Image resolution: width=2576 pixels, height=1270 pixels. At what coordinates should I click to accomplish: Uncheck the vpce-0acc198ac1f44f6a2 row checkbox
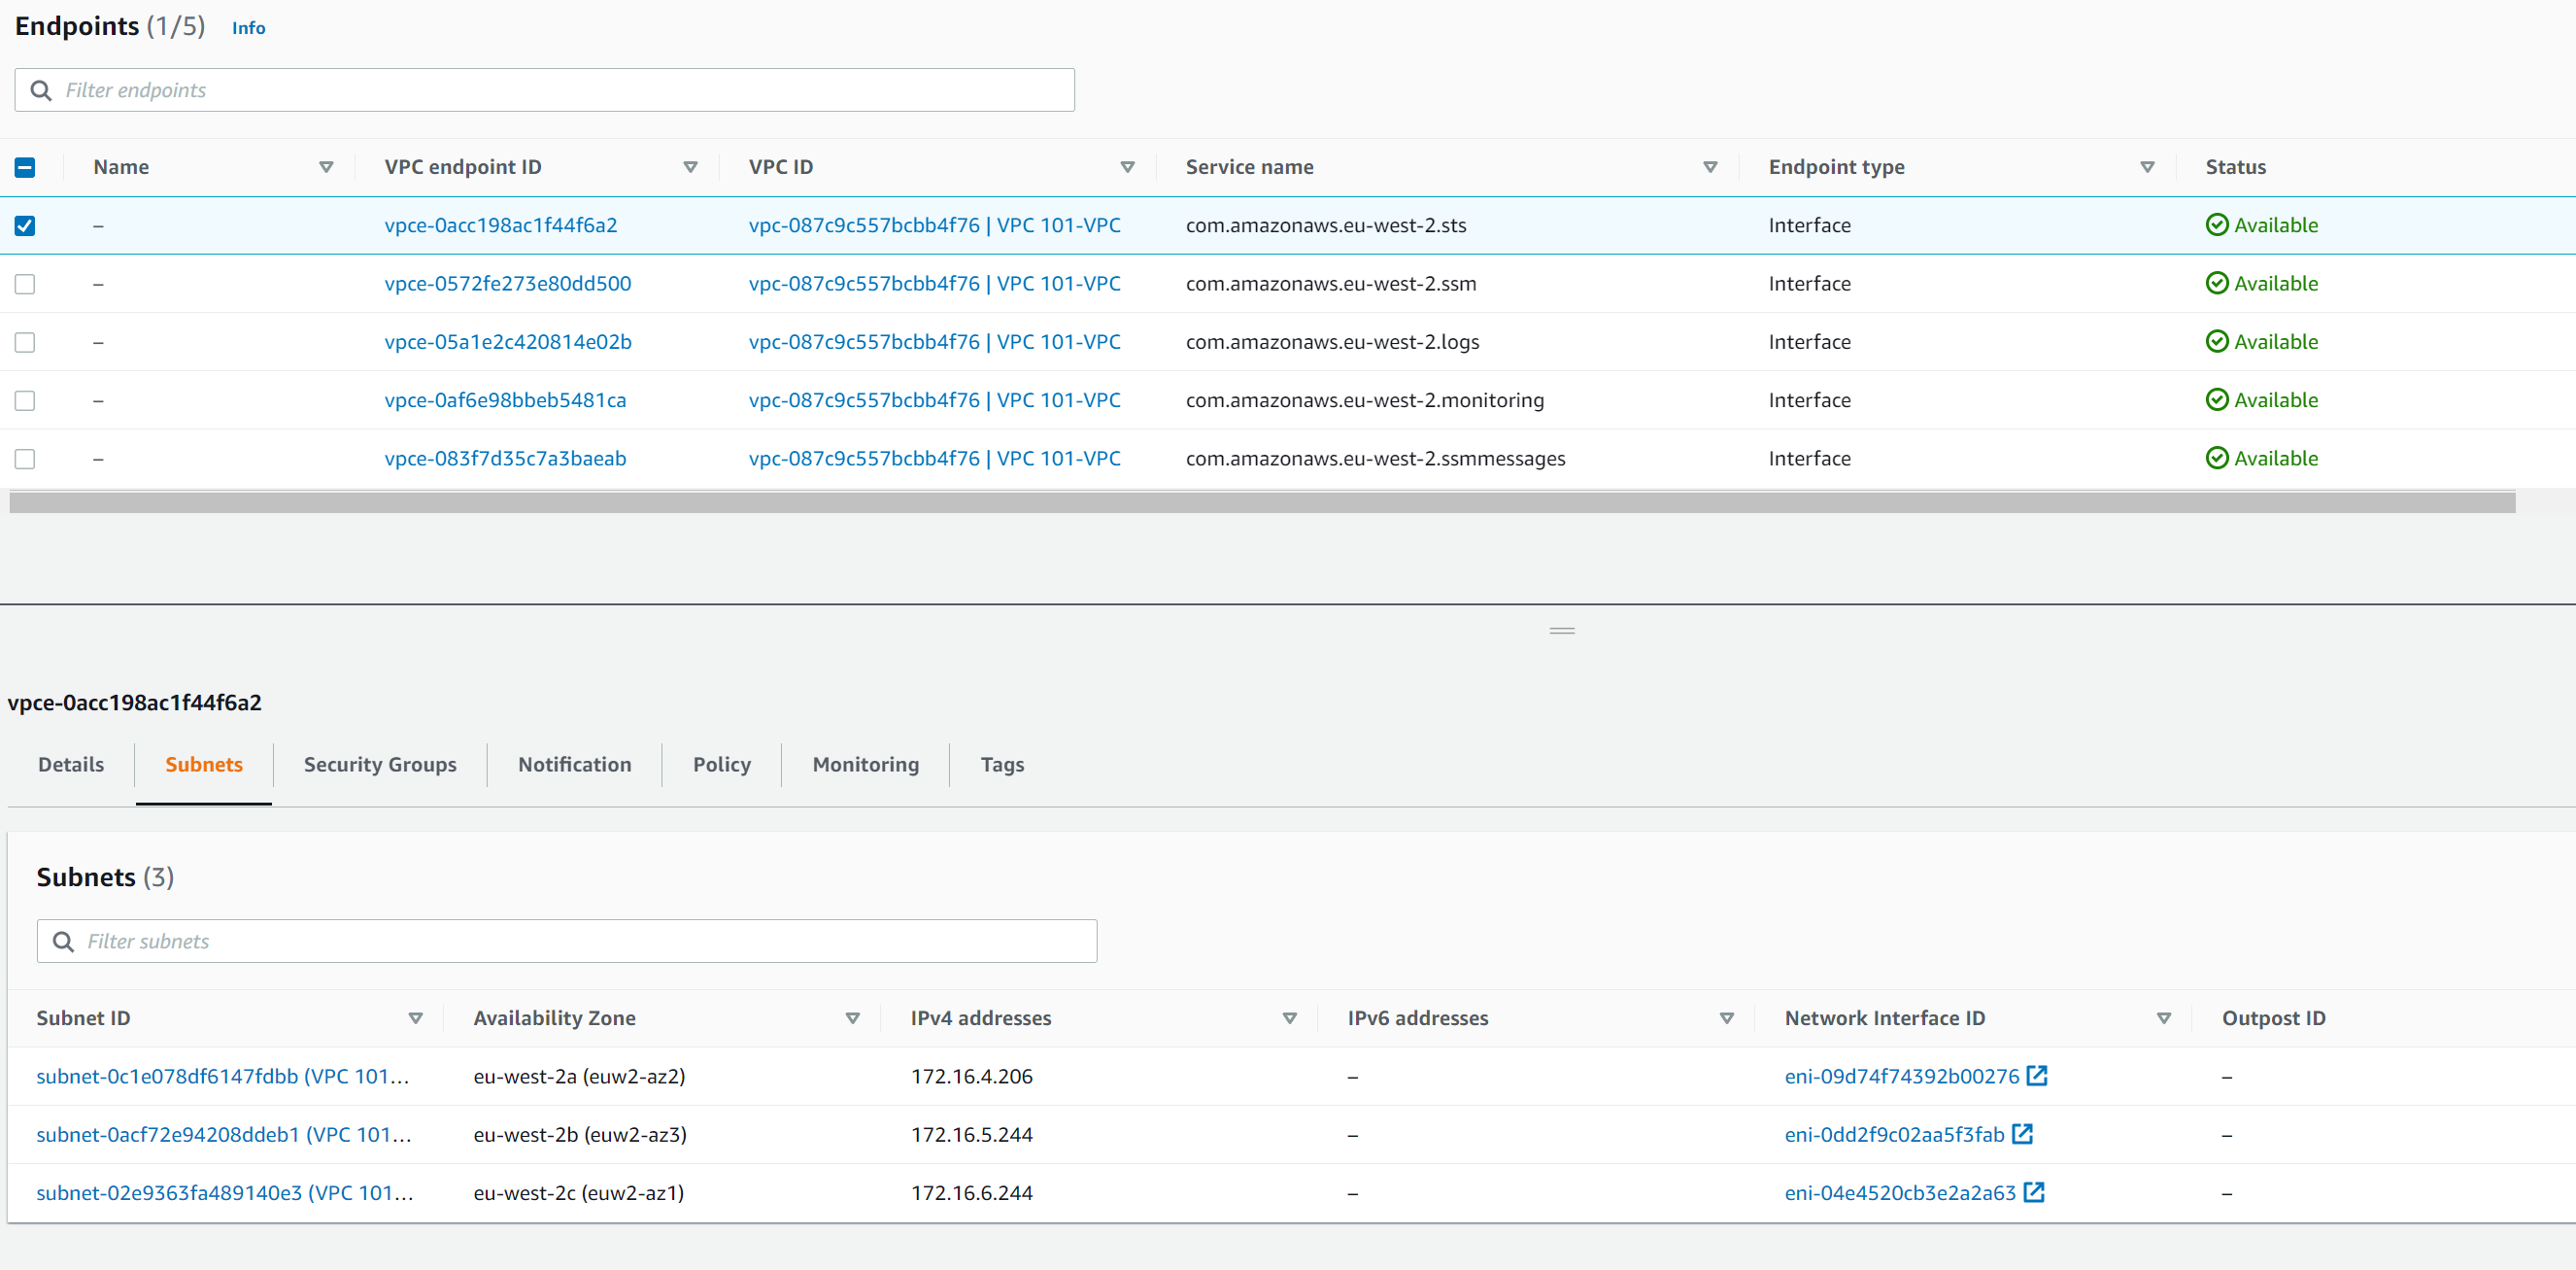click(25, 226)
